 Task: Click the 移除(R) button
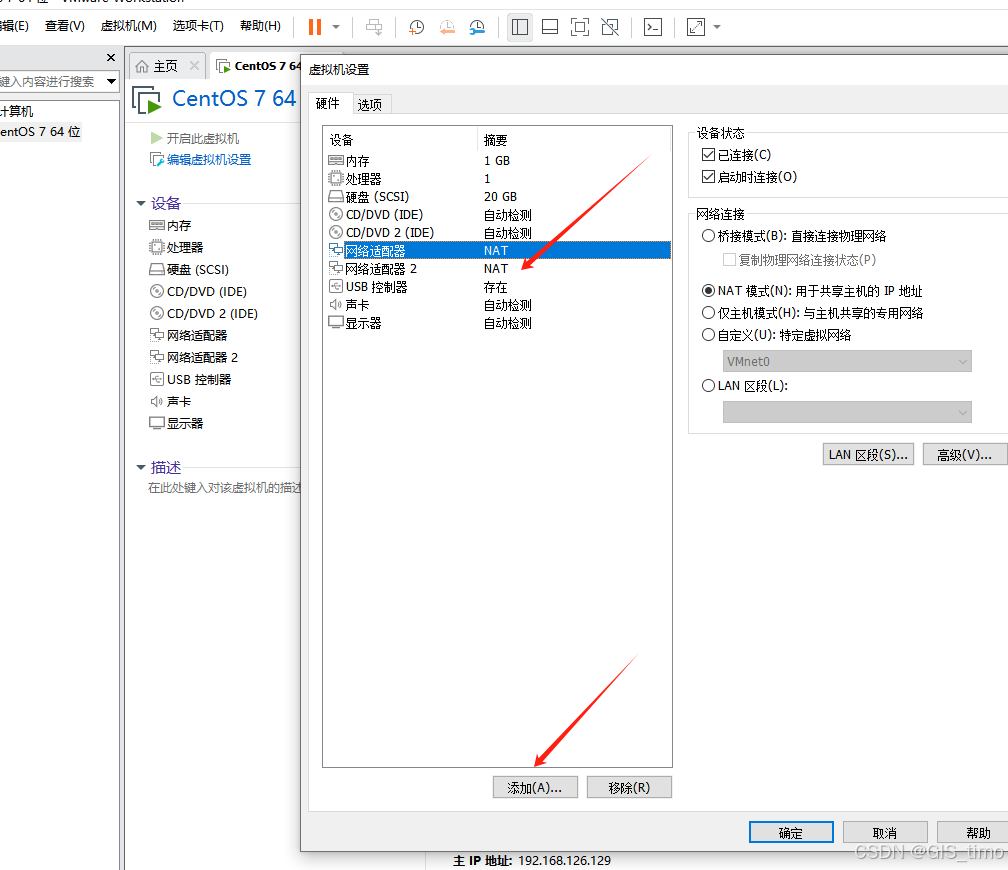tap(629, 787)
